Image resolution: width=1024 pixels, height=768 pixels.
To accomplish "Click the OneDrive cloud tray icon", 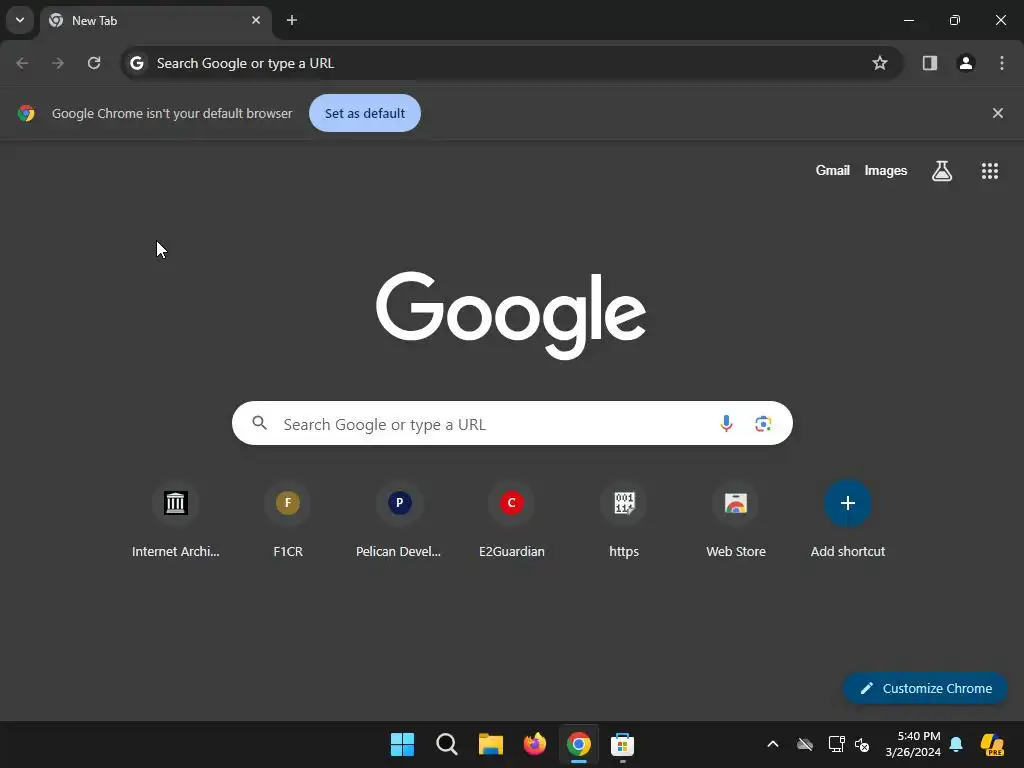I will (x=805, y=744).
